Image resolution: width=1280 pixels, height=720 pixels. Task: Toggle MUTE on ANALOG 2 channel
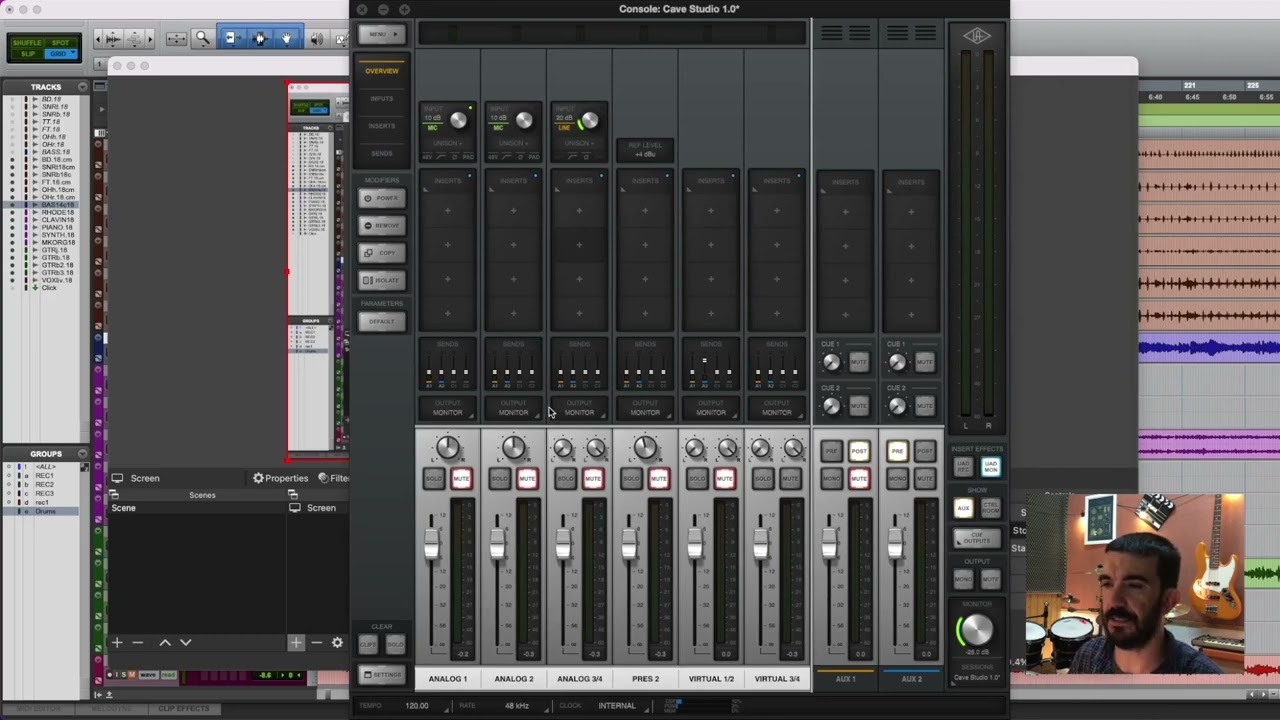(527, 479)
